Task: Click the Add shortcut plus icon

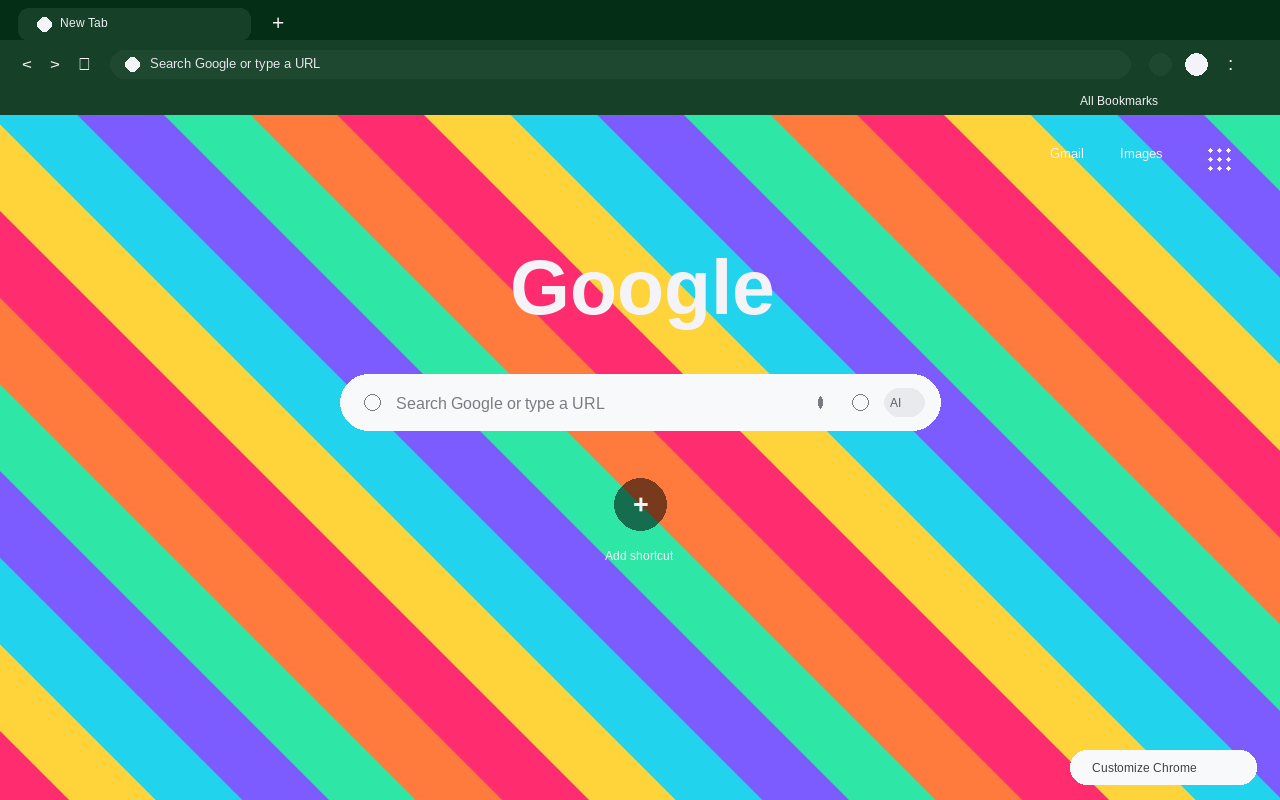Action: coord(640,504)
